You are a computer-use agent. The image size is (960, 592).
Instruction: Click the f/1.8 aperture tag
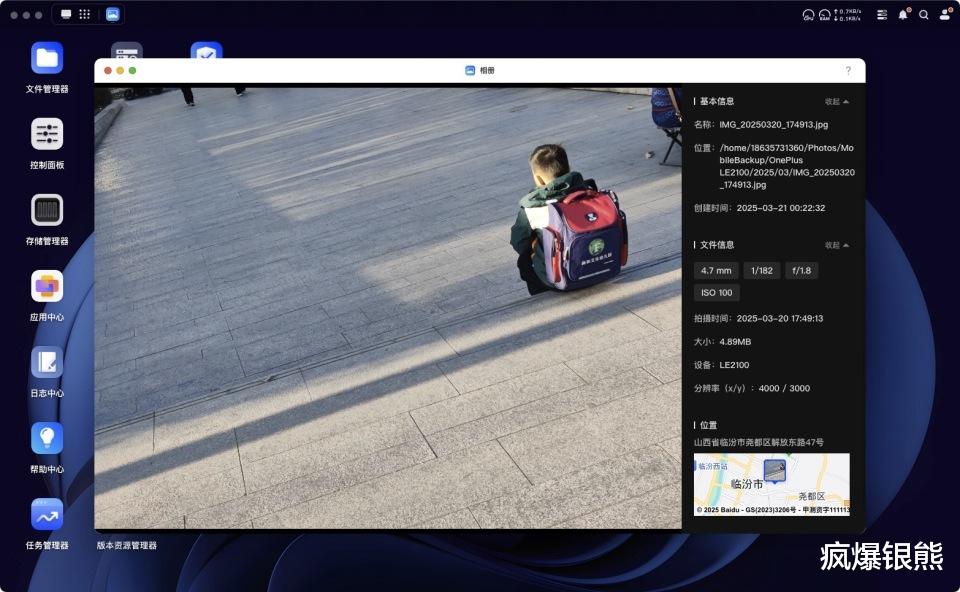tap(801, 271)
